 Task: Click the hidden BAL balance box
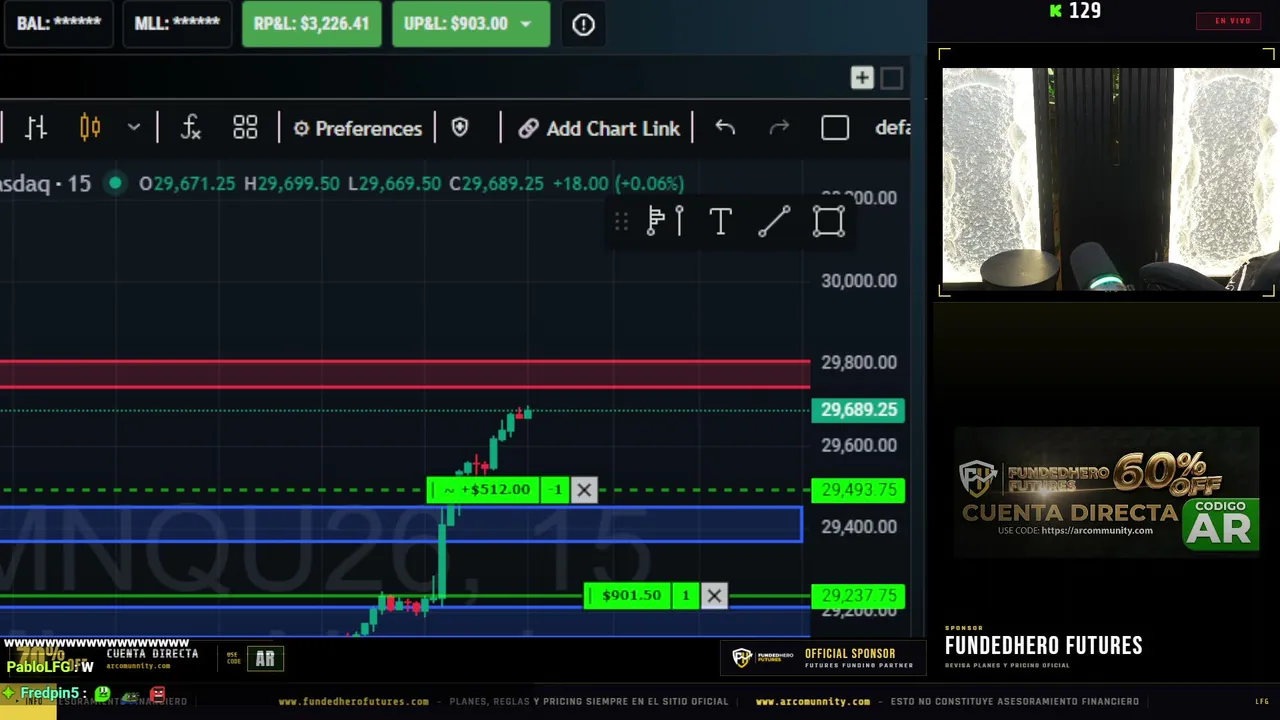[x=59, y=24]
